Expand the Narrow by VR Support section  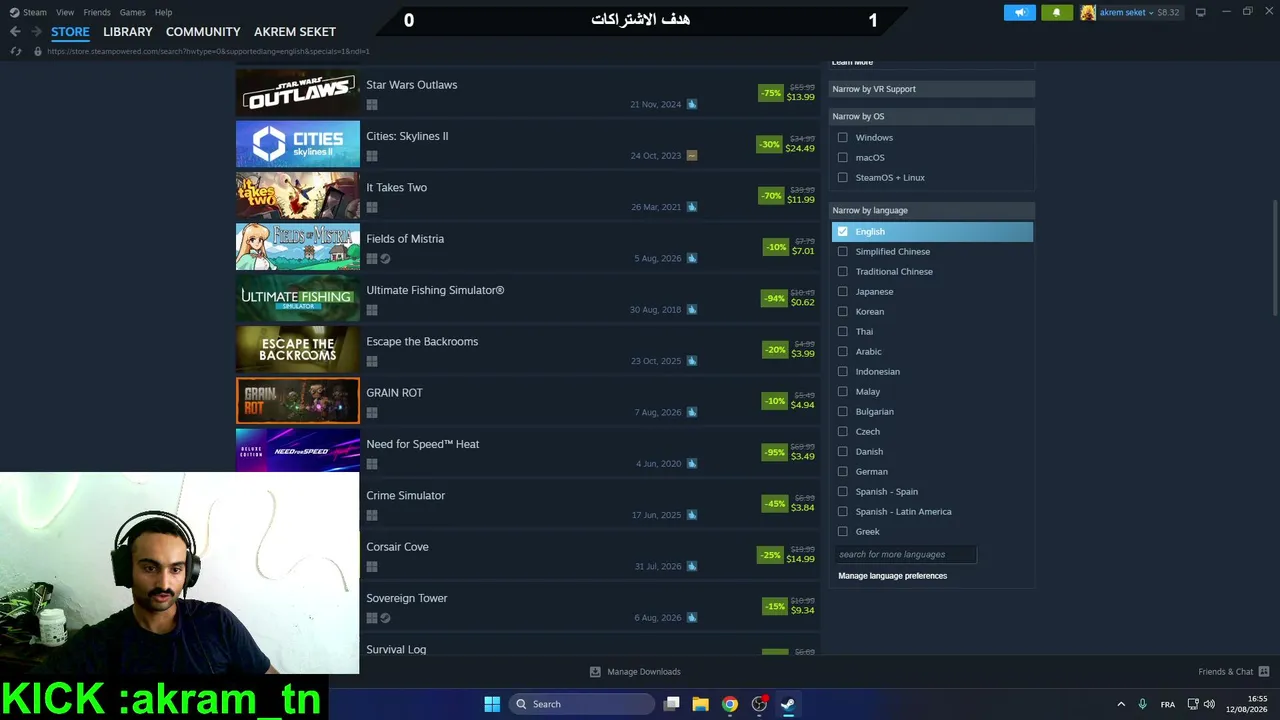[932, 89]
